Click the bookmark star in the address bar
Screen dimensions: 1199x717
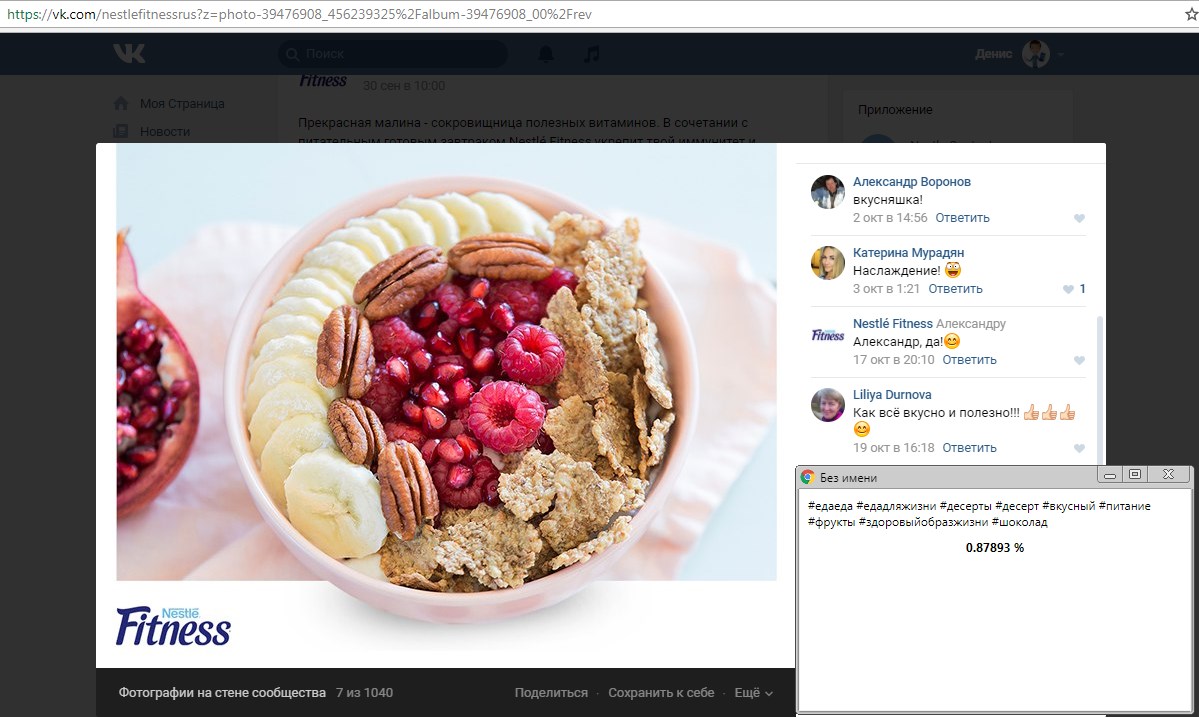[1191, 15]
